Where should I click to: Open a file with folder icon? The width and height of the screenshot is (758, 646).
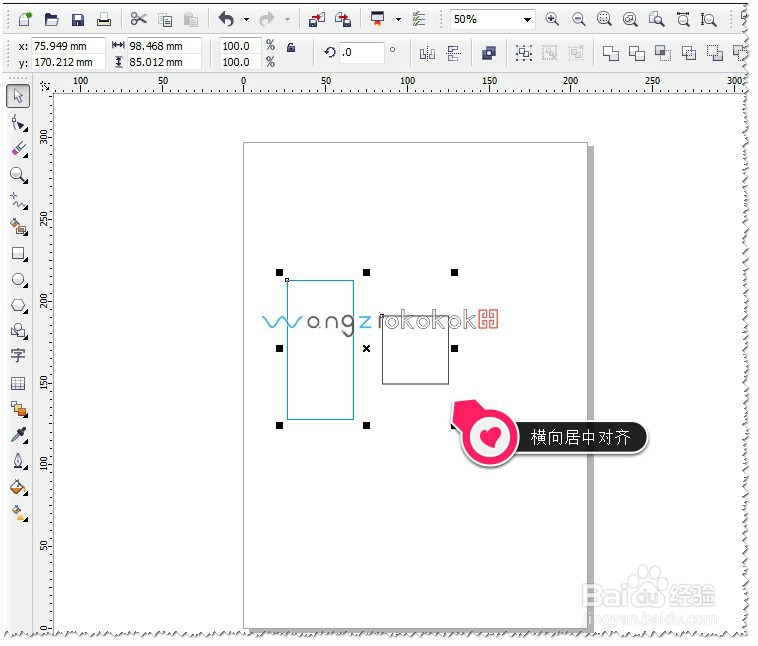(x=51, y=19)
